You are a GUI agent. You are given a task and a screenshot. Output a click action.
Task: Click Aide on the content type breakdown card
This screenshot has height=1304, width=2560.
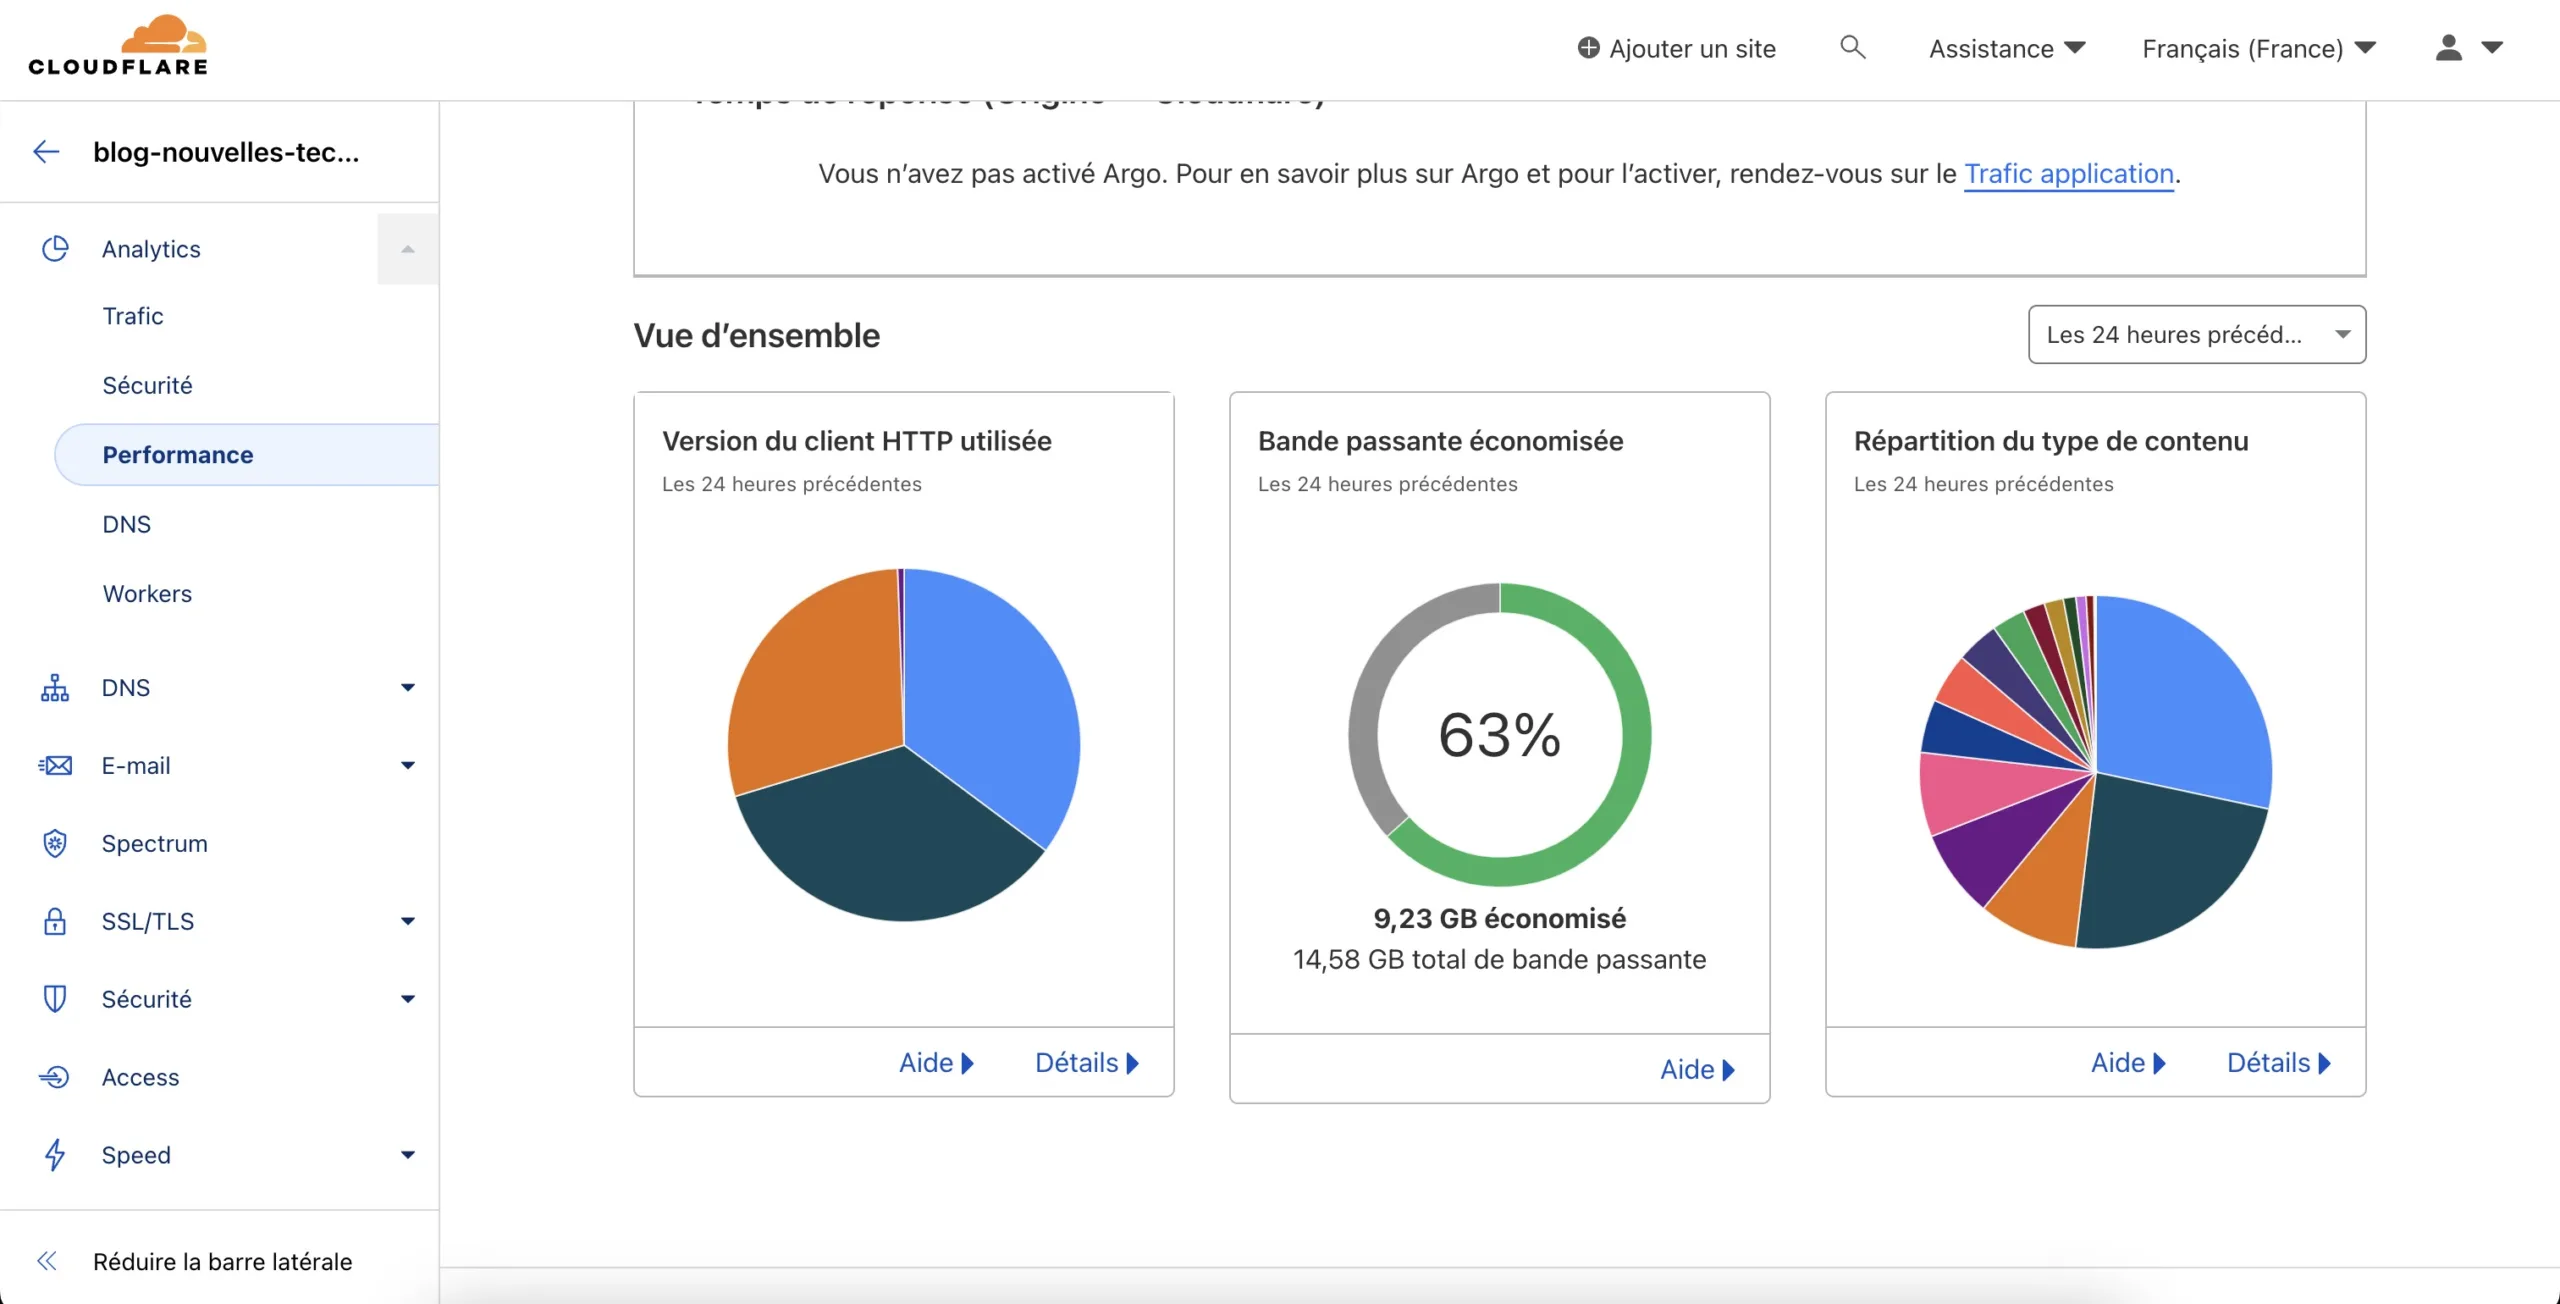(x=2128, y=1063)
